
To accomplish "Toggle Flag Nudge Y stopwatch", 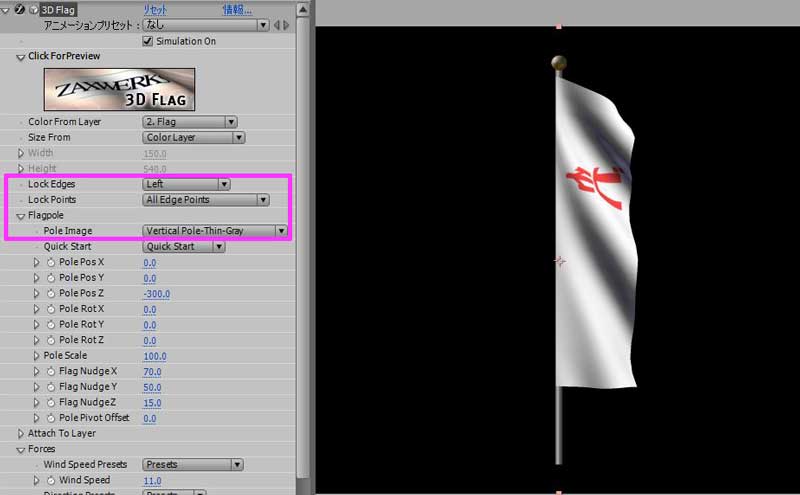I will click(51, 387).
